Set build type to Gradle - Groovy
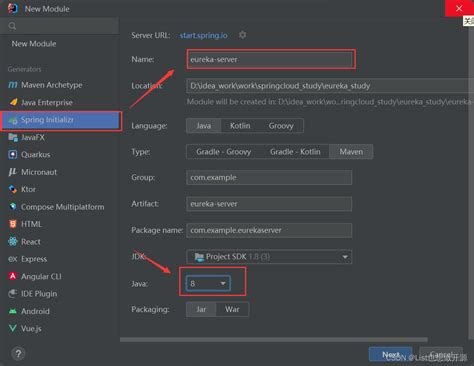 223,152
